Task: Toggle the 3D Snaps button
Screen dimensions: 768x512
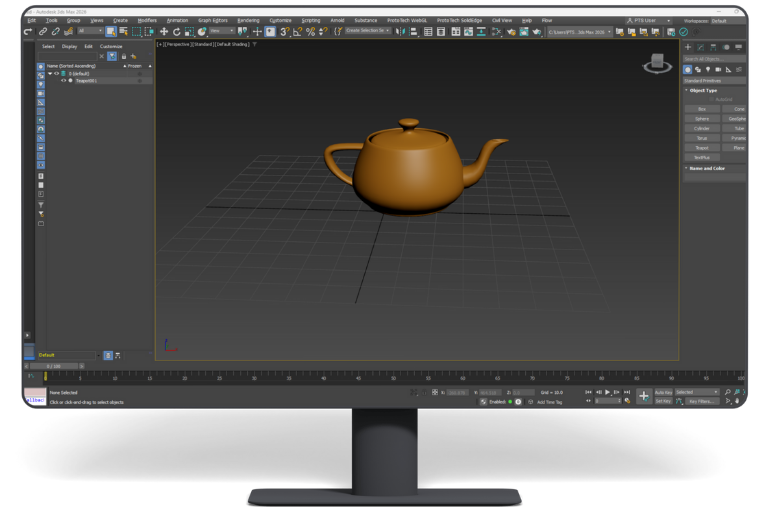Action: 284,32
